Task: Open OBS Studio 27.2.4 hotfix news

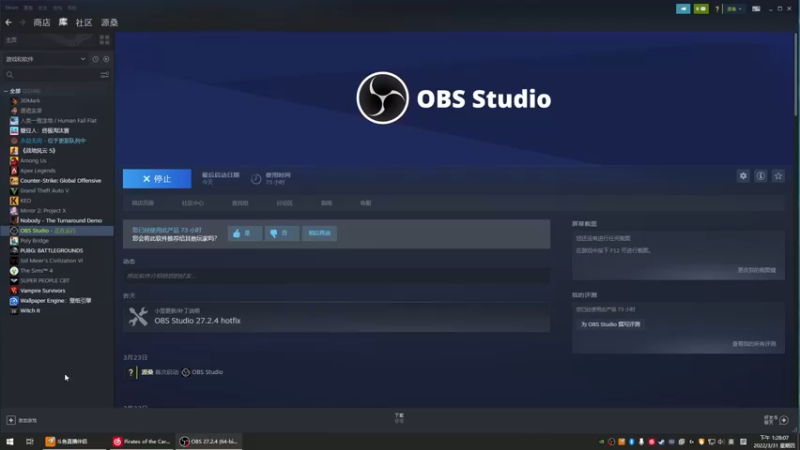Action: tap(197, 320)
